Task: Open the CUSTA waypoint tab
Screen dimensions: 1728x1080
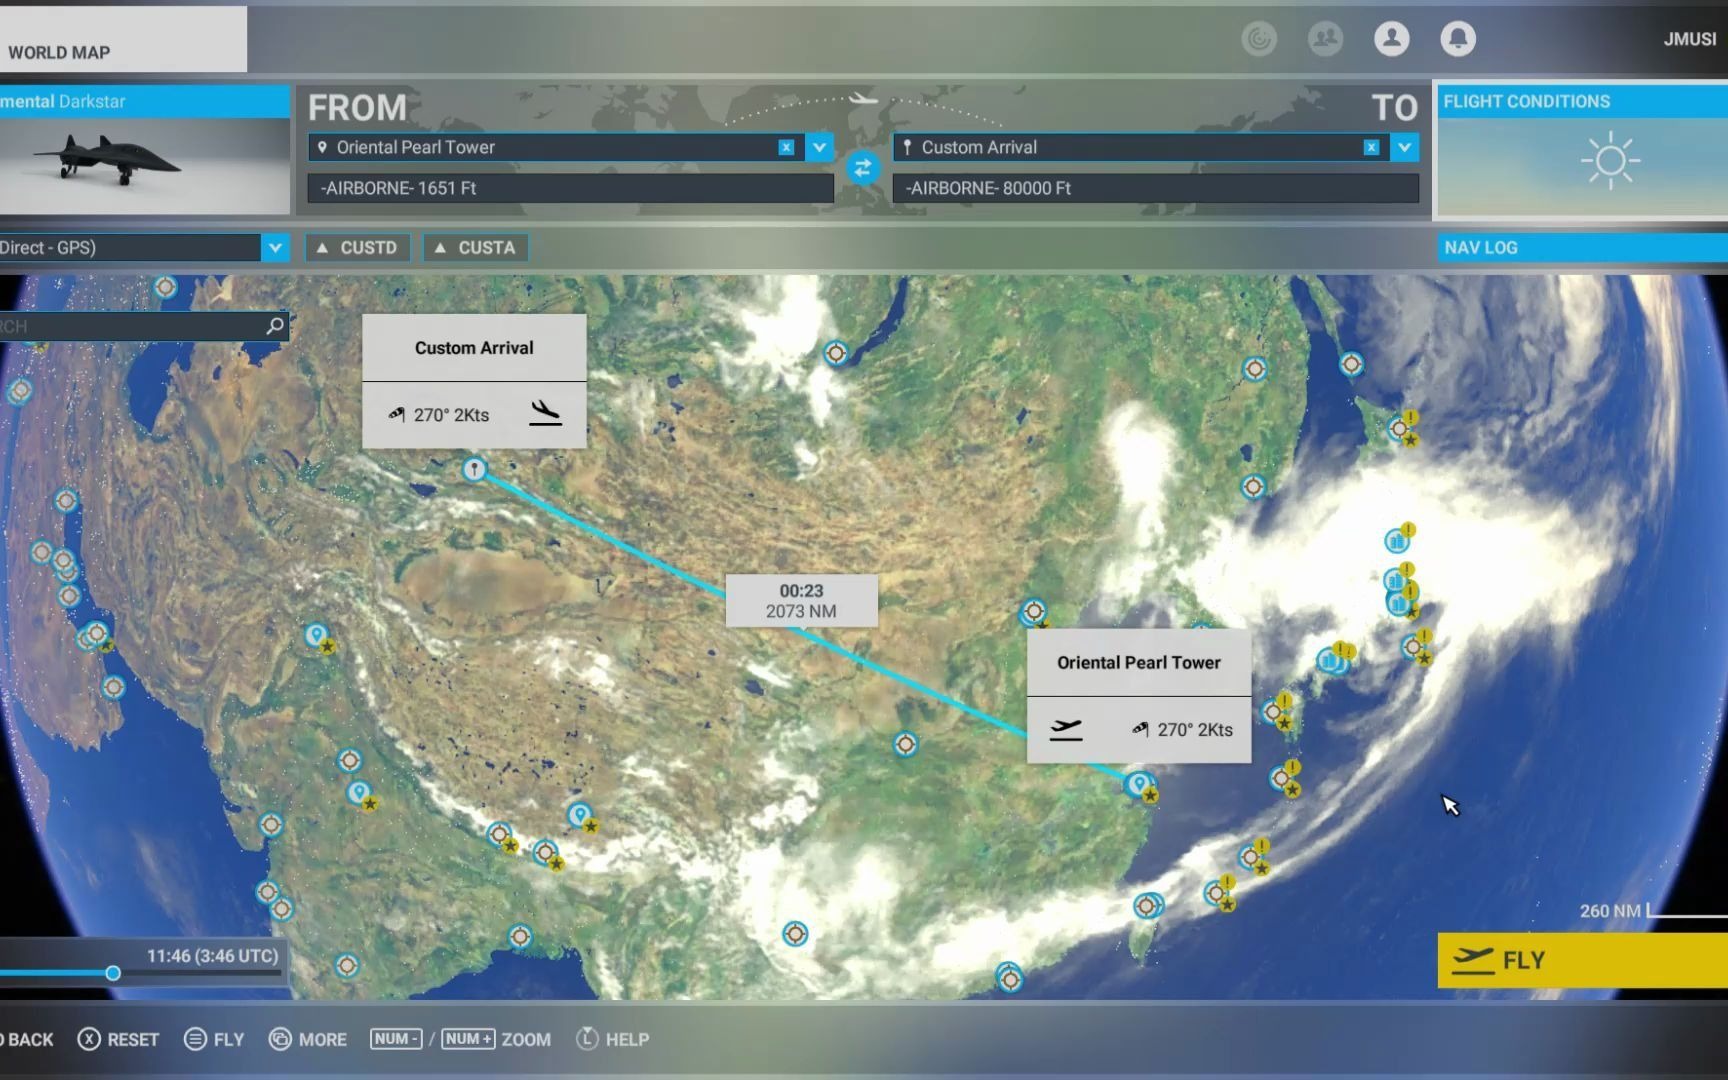Action: click(x=475, y=247)
